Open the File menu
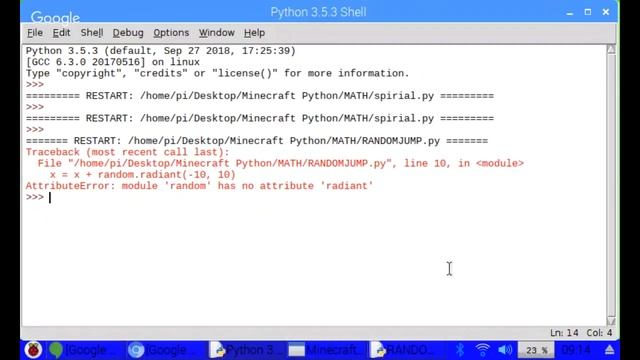 pos(35,33)
